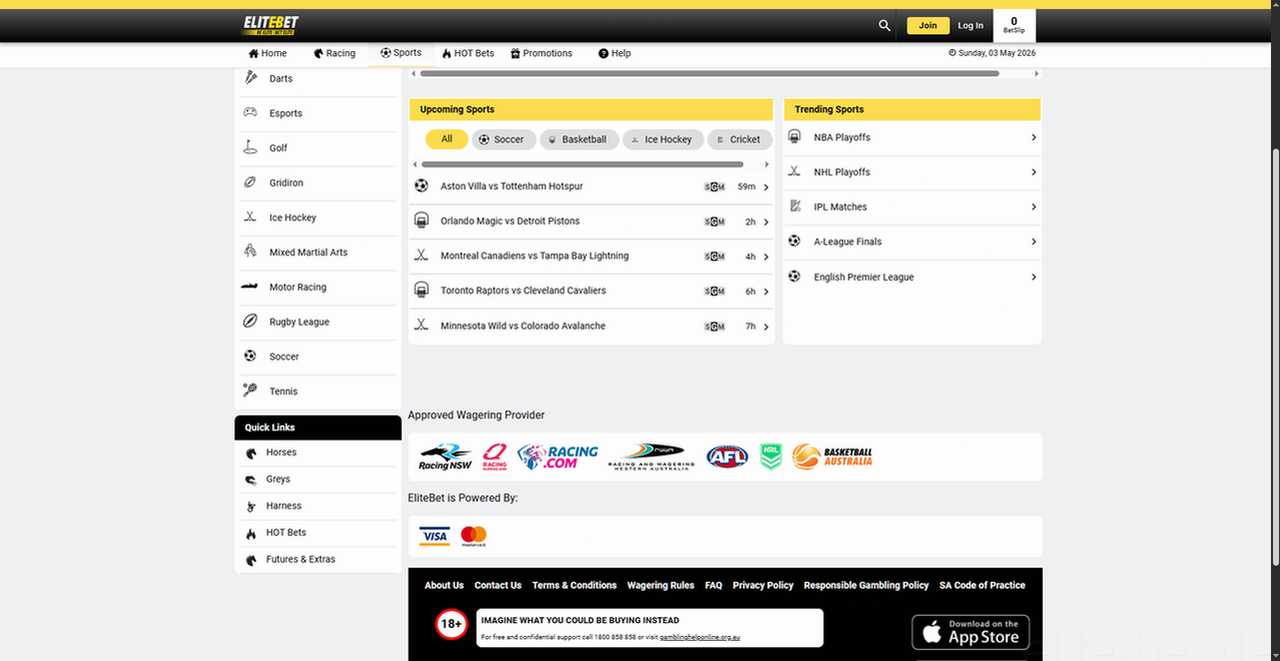Viewport: 1280px width, 661px height.
Task: Click Log In
Action: pyautogui.click(x=970, y=26)
